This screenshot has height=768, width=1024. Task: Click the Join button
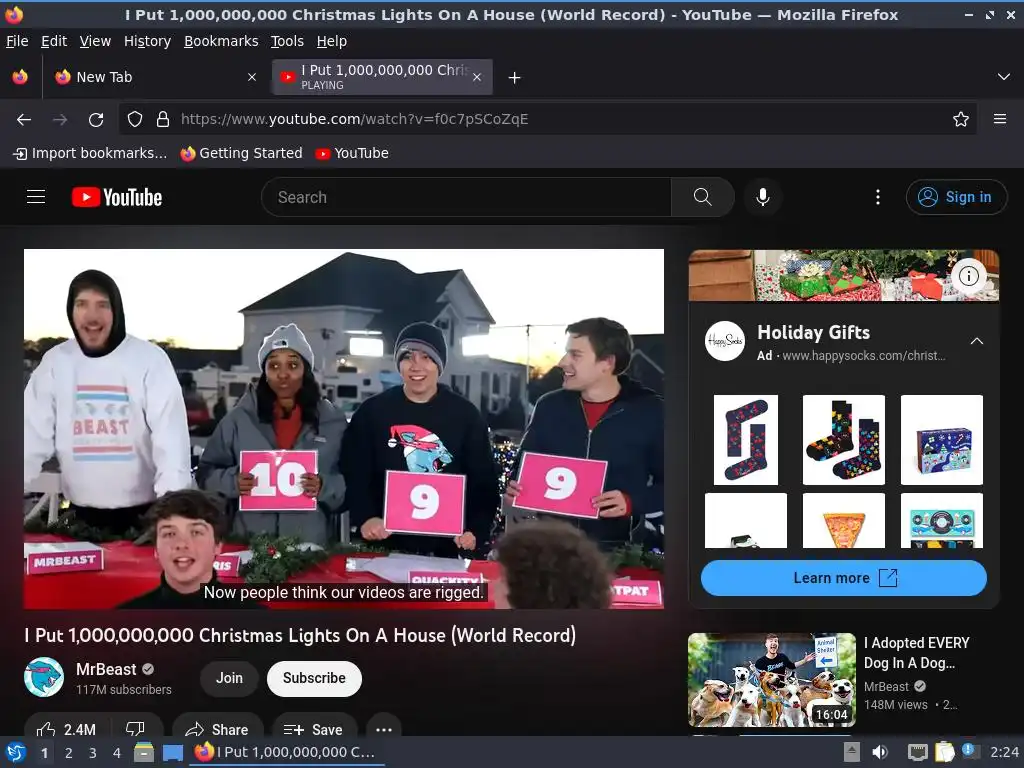tap(229, 678)
